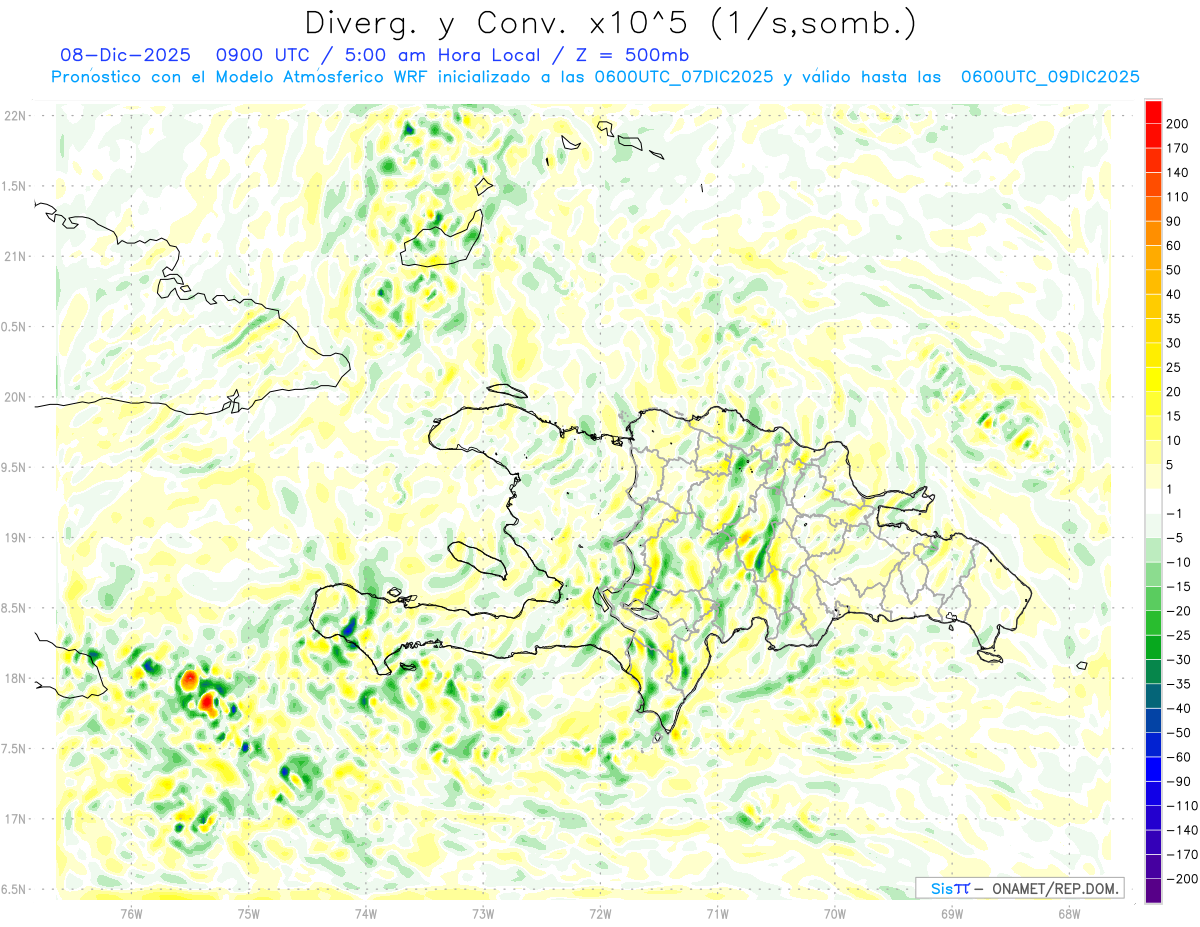Click the red divergence maximum hotspot near 18N 75W
The width and height of the screenshot is (1200, 927).
(207, 701)
